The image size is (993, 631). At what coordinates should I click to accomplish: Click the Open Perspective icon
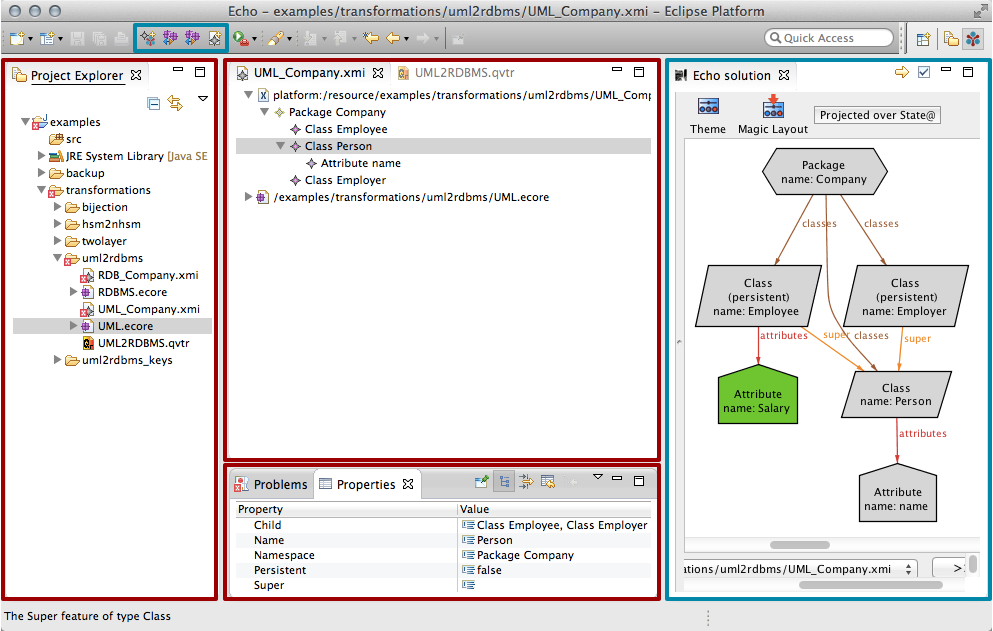[x=922, y=38]
